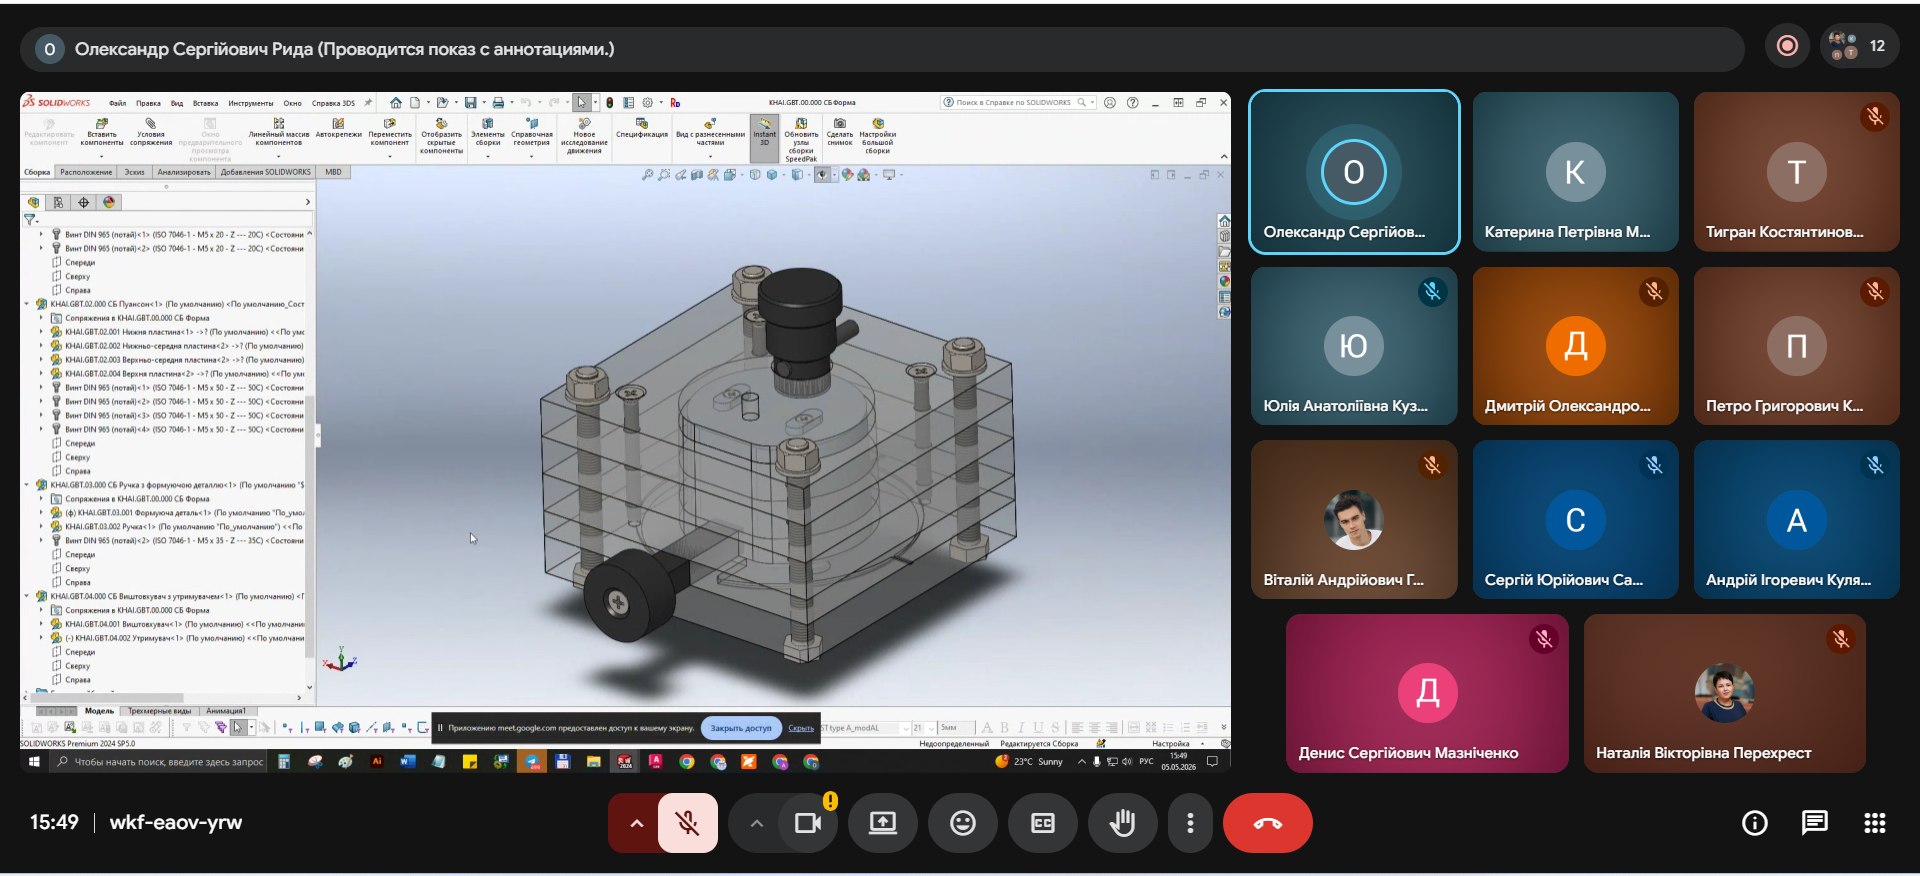
Task: Open the DisplayManager color-ball tab icon
Action: pyautogui.click(x=109, y=202)
